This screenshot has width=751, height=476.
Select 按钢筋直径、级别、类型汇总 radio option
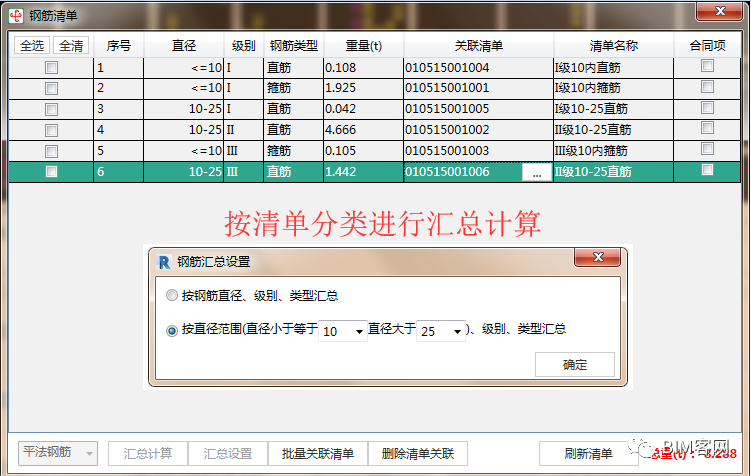click(x=171, y=295)
